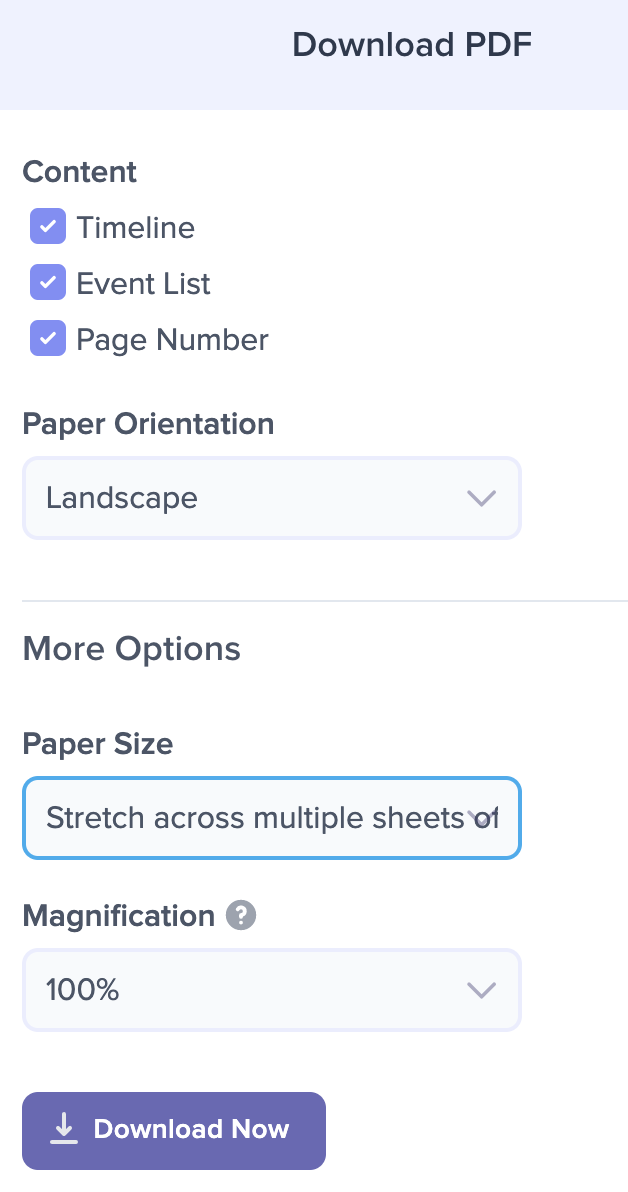The width and height of the screenshot is (628, 1192).
Task: Click the Download PDF panel title
Action: click(x=412, y=44)
